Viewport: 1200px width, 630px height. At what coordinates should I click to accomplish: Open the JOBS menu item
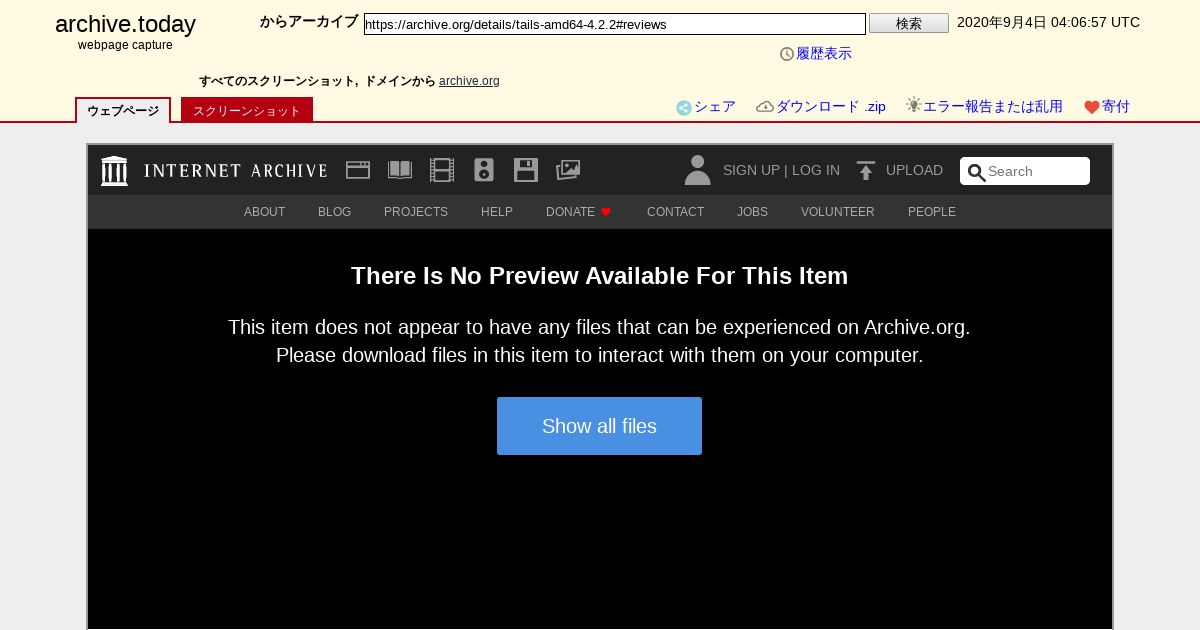(753, 212)
